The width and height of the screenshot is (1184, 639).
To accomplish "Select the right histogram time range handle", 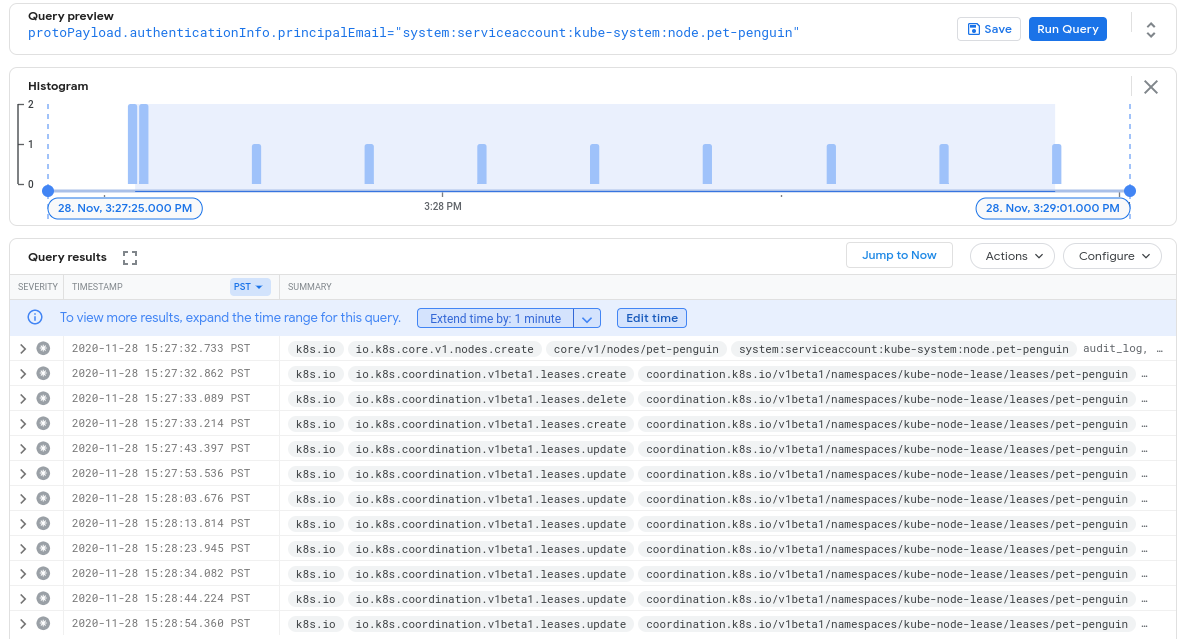I will [x=1130, y=191].
